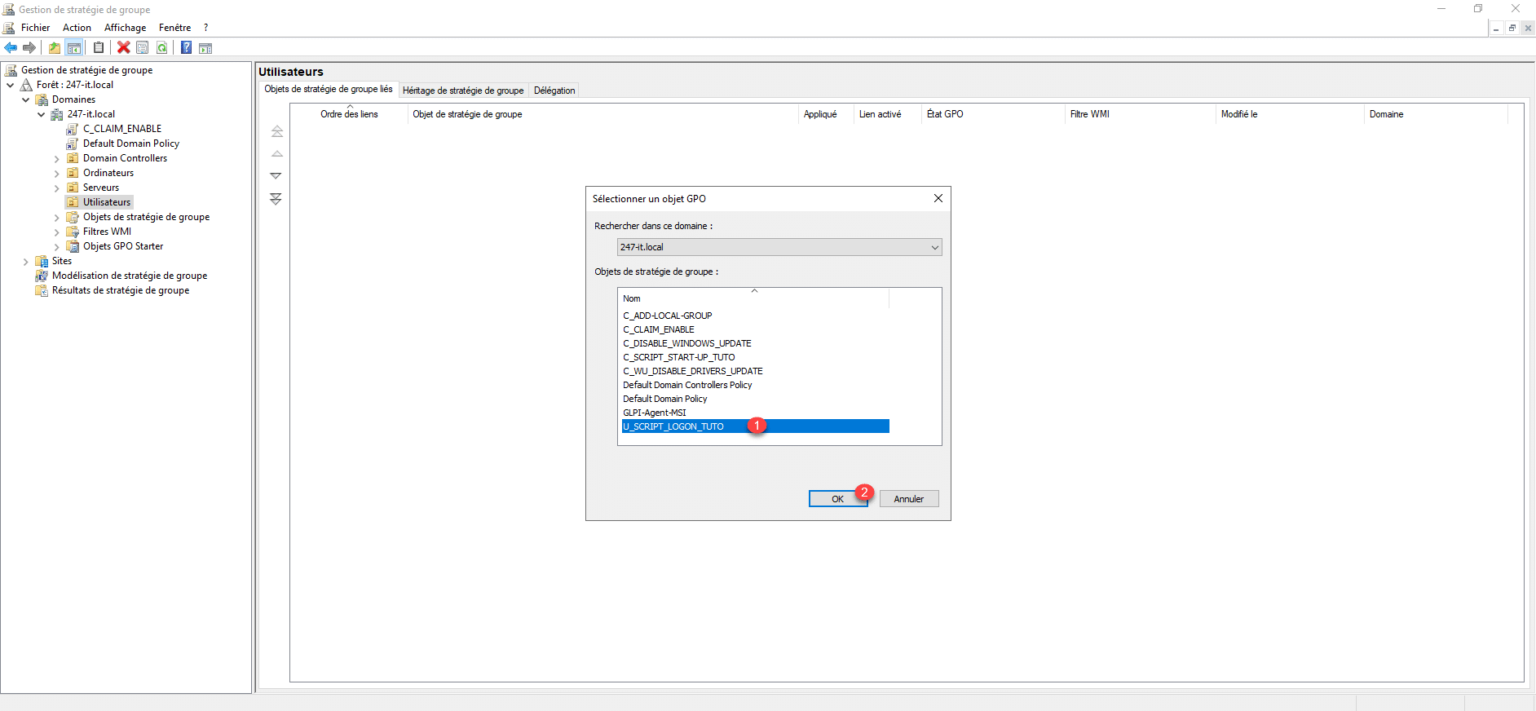Click the red X delete toolbar icon
The height and width of the screenshot is (711, 1536).
[x=124, y=47]
